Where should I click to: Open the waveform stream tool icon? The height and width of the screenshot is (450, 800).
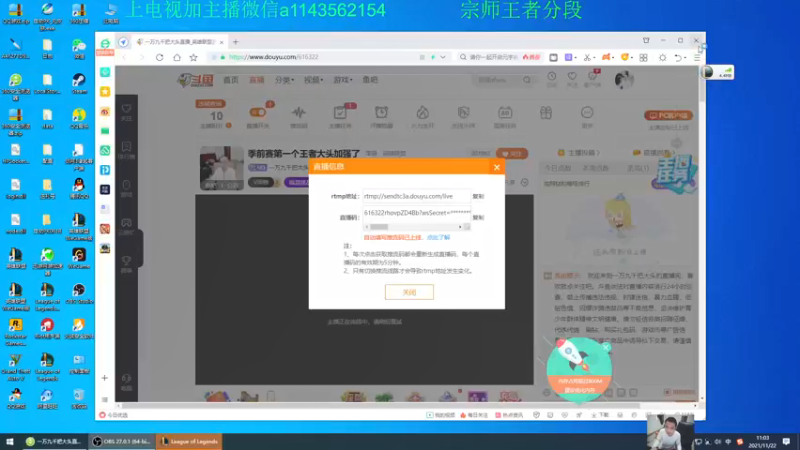tap(299, 113)
